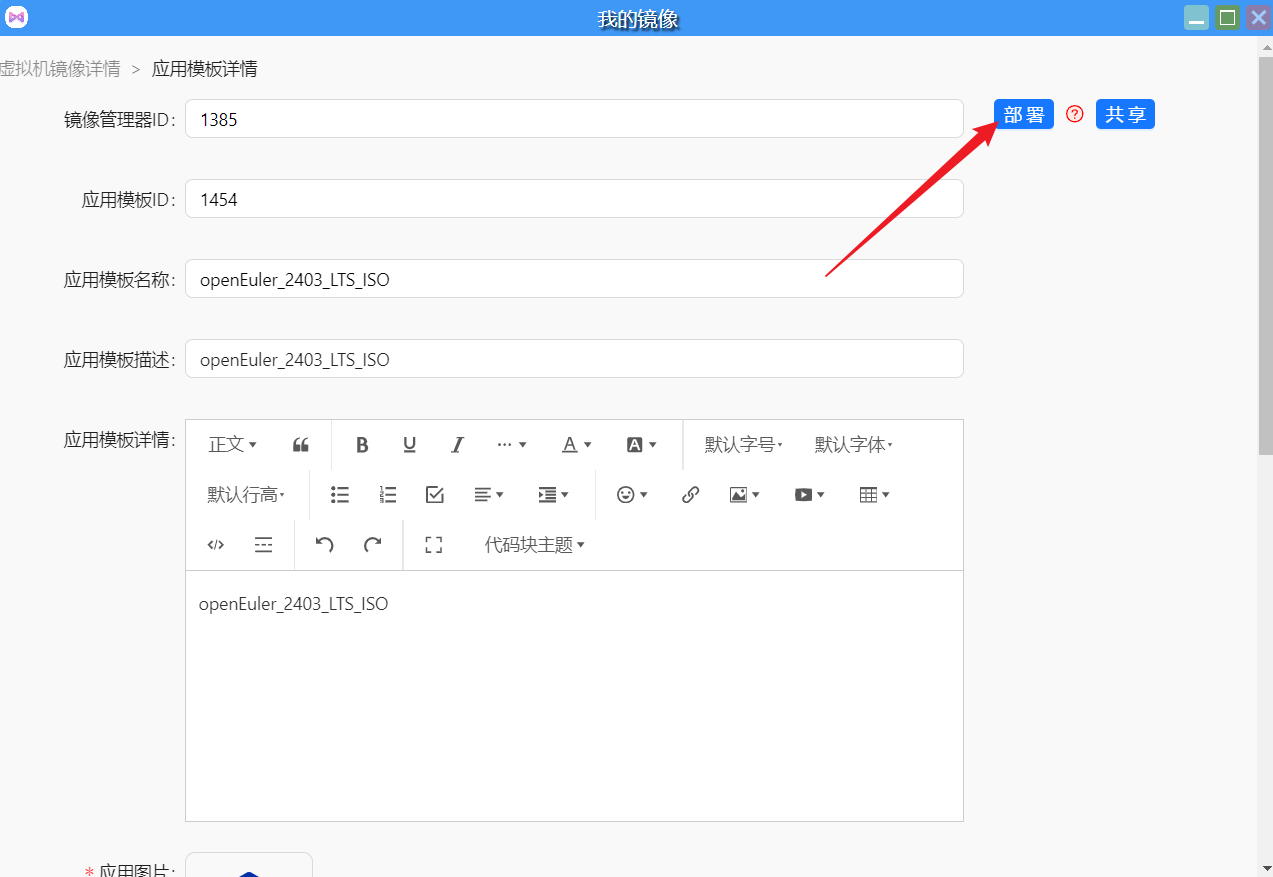Image resolution: width=1273 pixels, height=877 pixels.
Task: Click inside the rich text editor body
Action: pyautogui.click(x=574, y=696)
